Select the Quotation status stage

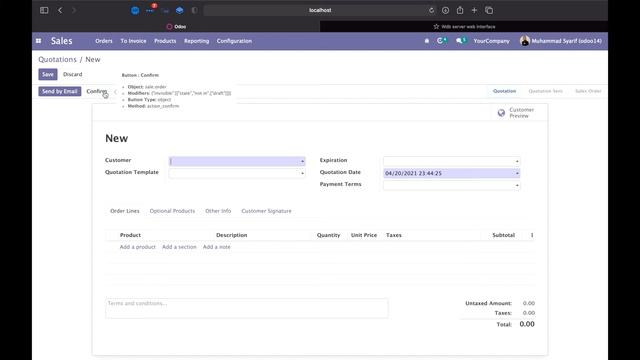pos(504,91)
